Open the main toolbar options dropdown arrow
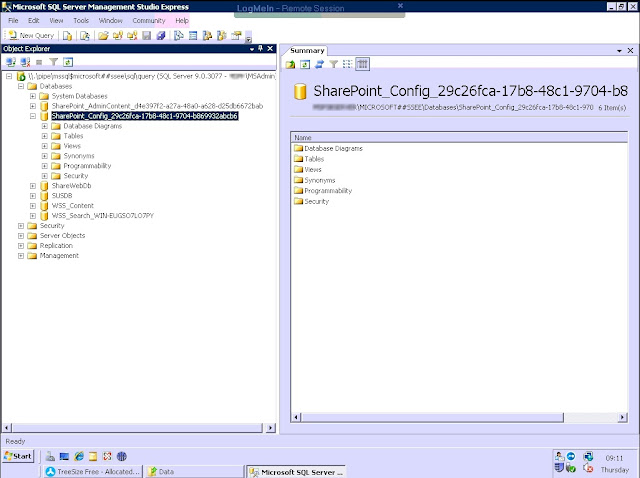 pos(248,39)
